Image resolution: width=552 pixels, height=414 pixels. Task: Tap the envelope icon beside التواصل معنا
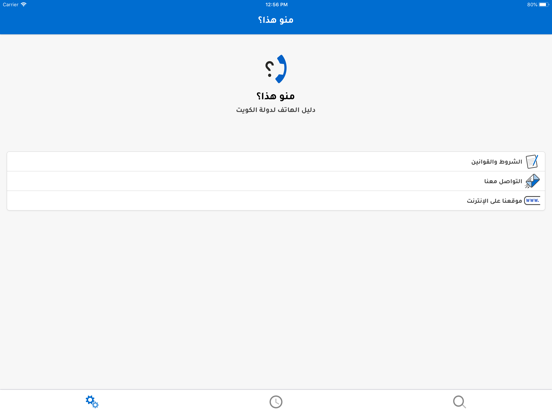click(x=532, y=181)
